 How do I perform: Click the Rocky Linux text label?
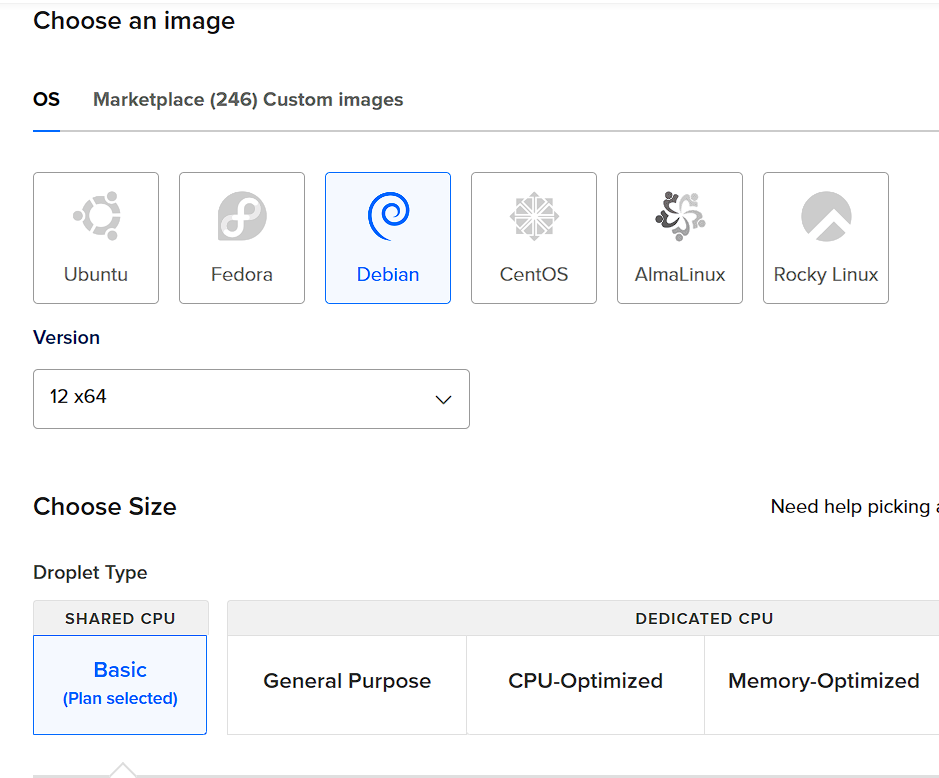826,275
